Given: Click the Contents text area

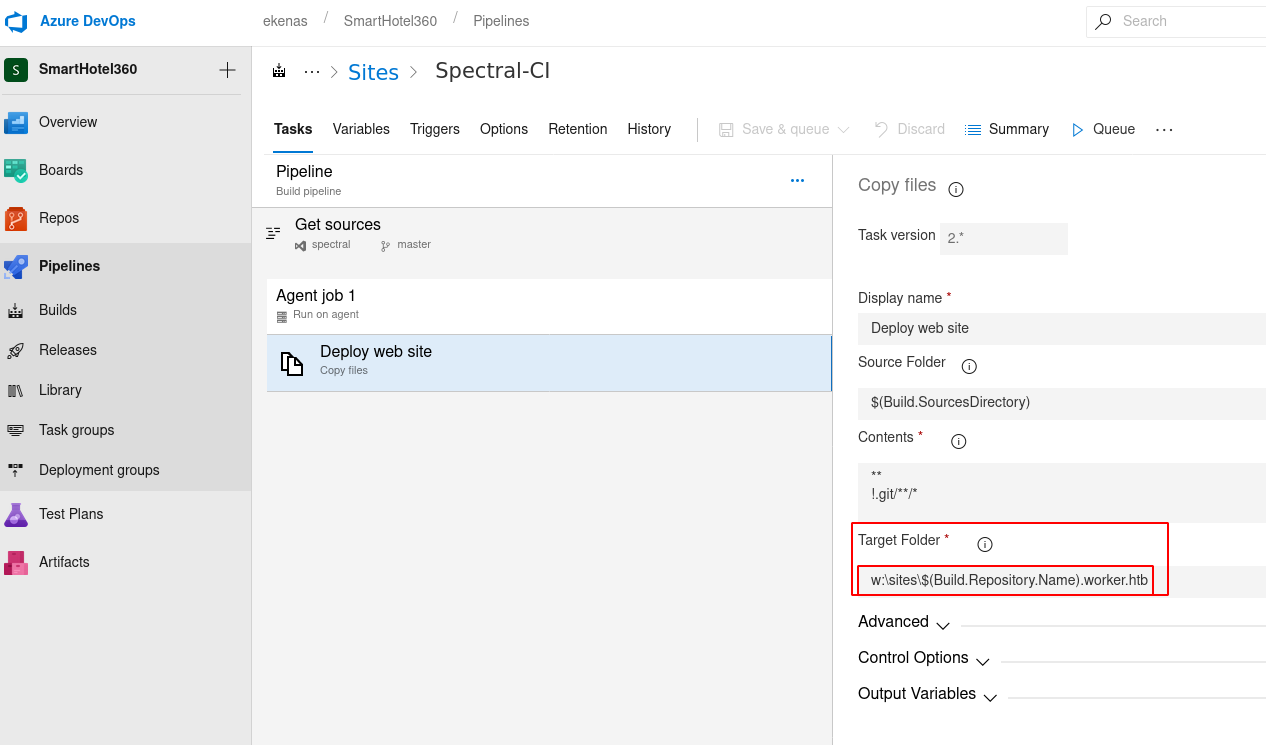Looking at the screenshot, I should [x=1062, y=492].
